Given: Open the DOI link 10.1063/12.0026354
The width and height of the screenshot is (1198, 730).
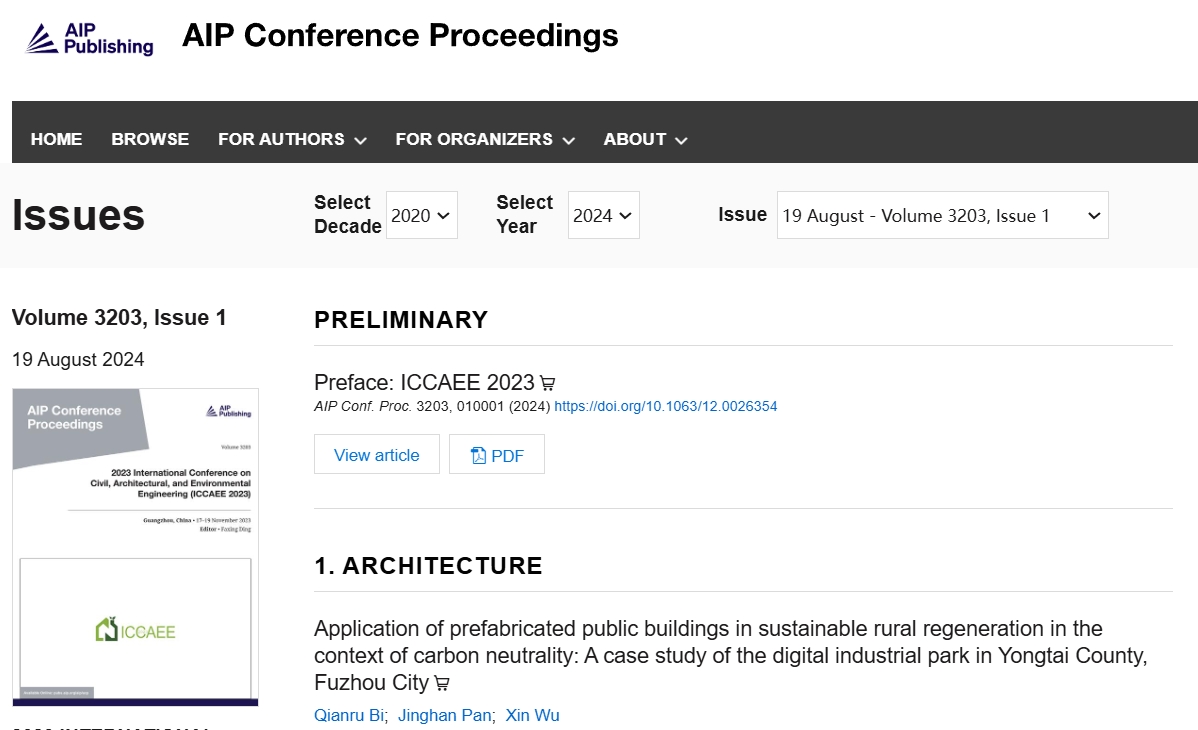Looking at the screenshot, I should 665,407.
